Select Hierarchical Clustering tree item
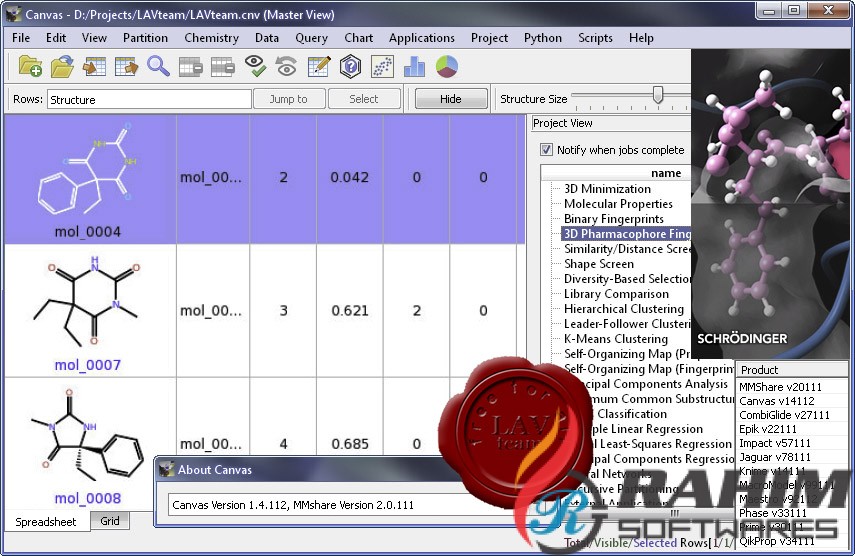Screen dimensions: 855x556 tap(623, 309)
